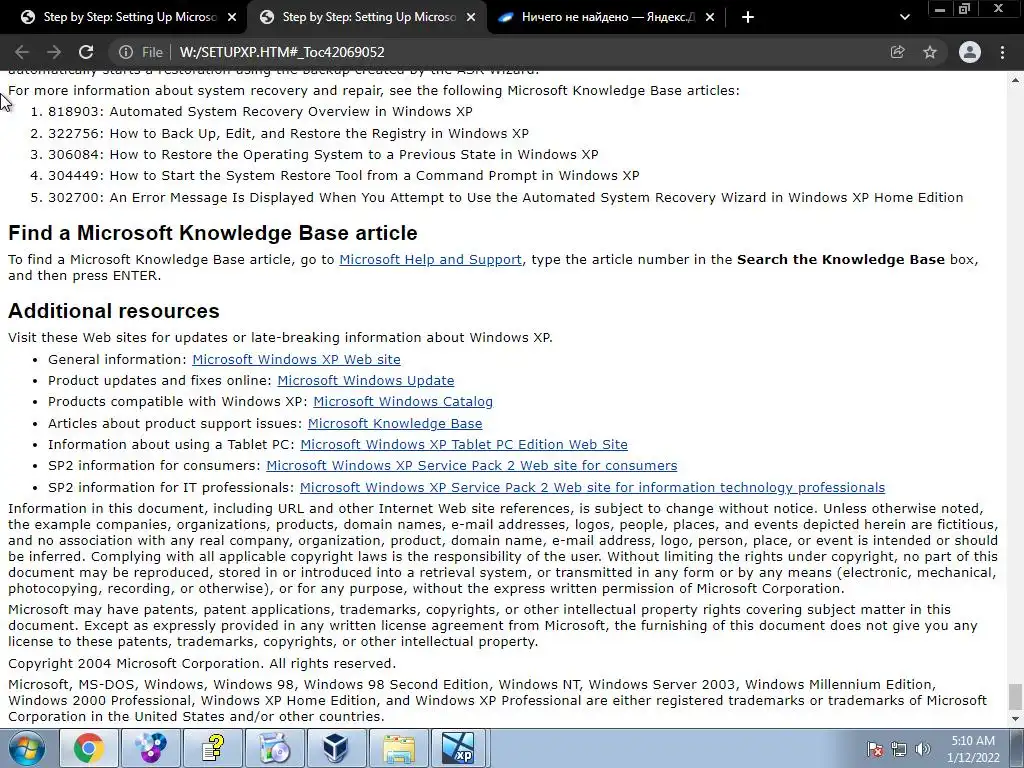Open Windows XP Tablet PC Edition Web Site link

(x=464, y=444)
